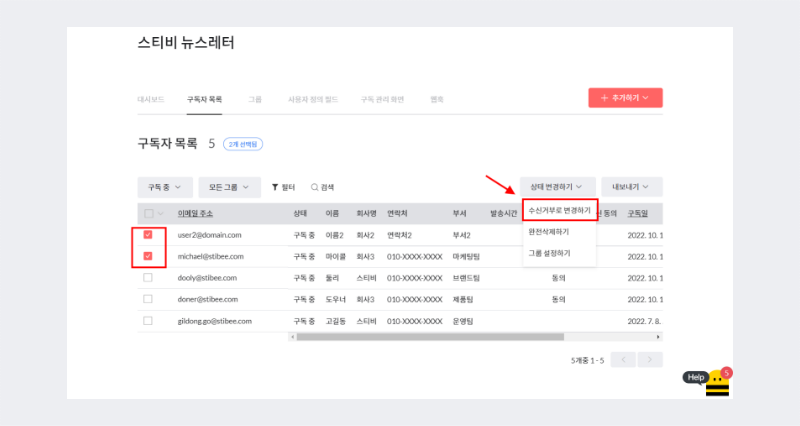Go to the next page arrow

click(651, 359)
